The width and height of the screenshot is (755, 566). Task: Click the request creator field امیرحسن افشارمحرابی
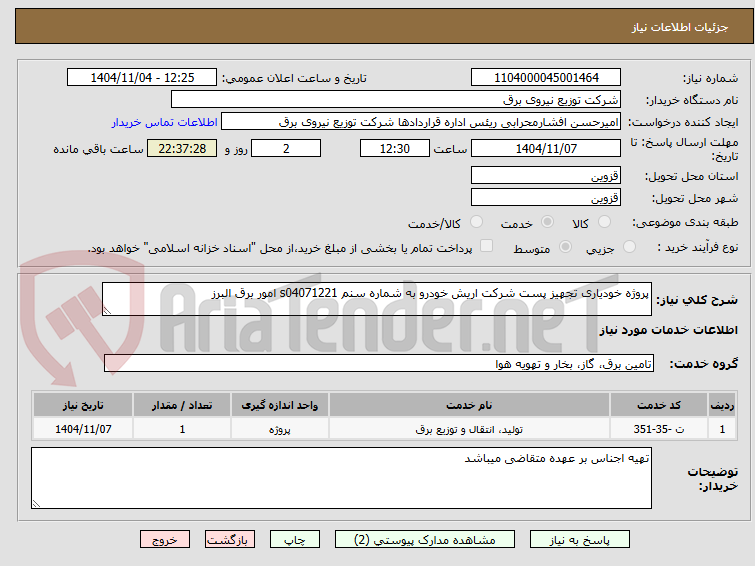tap(421, 122)
